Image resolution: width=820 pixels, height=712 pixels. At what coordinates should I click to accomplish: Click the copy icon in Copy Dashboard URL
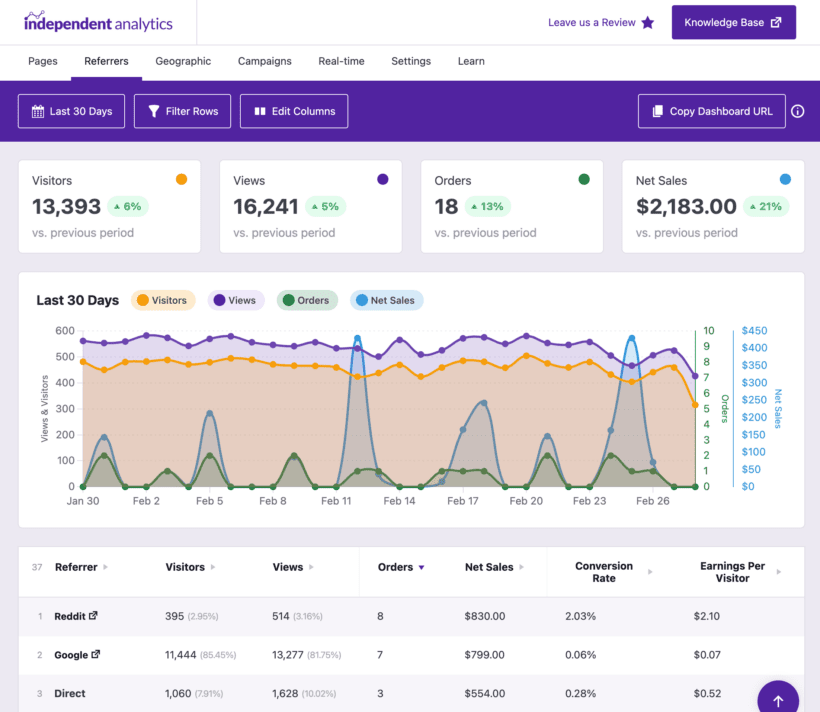pos(657,111)
